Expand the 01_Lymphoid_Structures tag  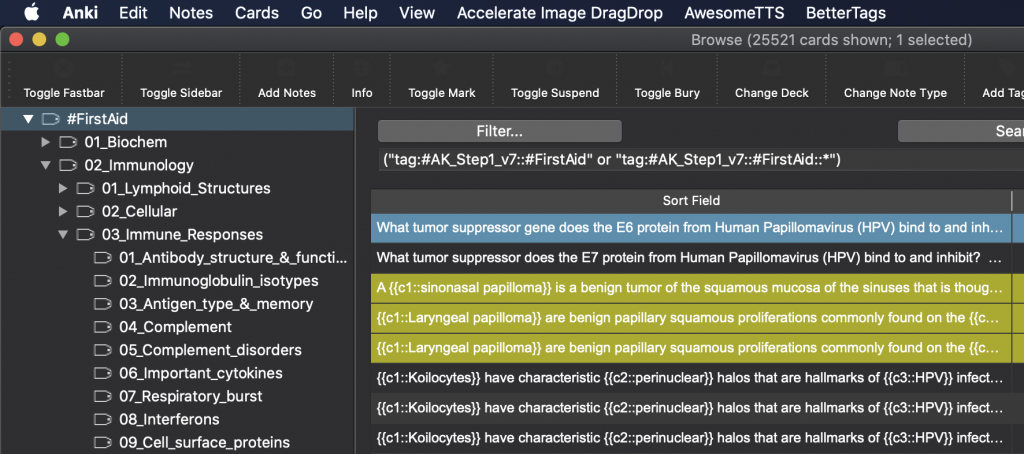pyautogui.click(x=64, y=188)
